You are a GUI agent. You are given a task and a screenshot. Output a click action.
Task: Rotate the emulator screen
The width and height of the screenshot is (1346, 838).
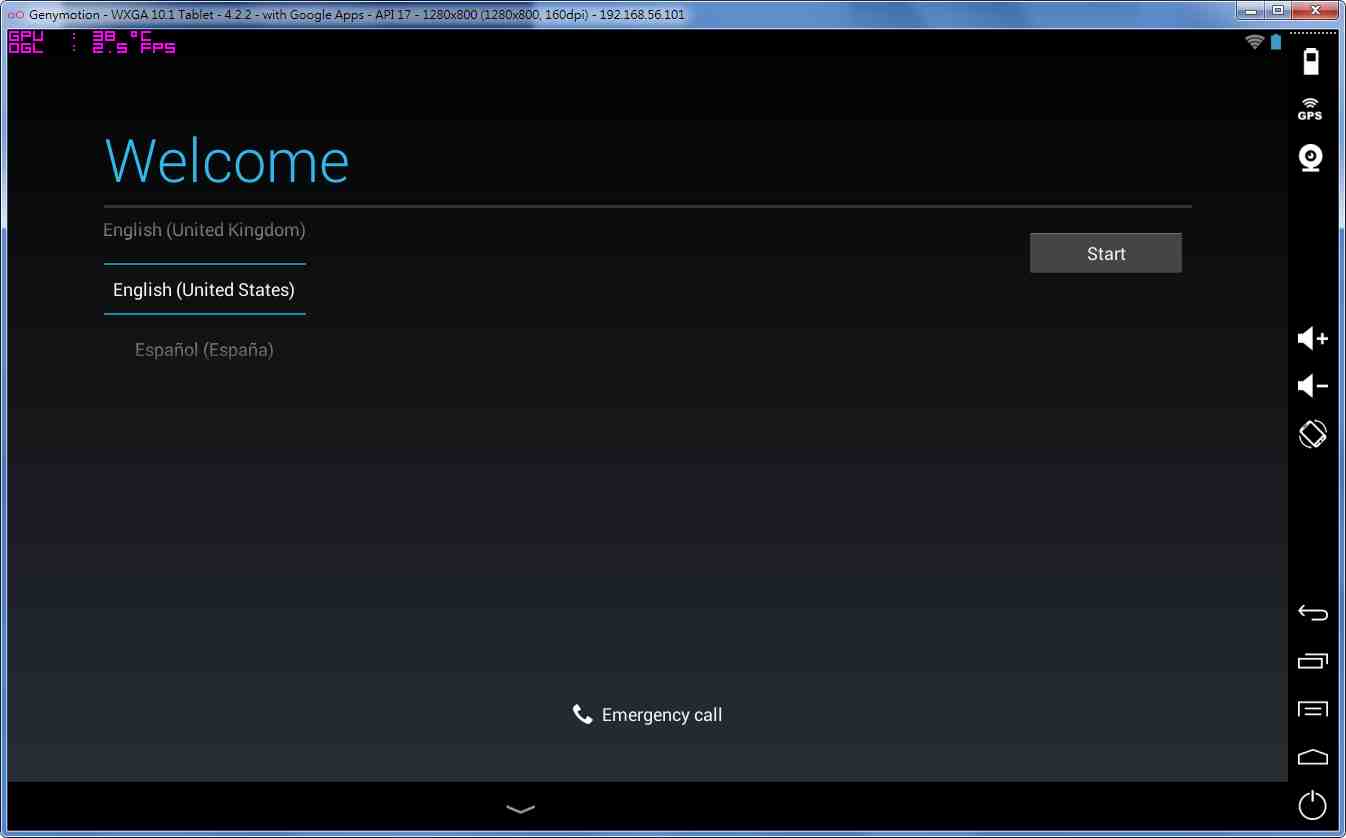point(1312,434)
